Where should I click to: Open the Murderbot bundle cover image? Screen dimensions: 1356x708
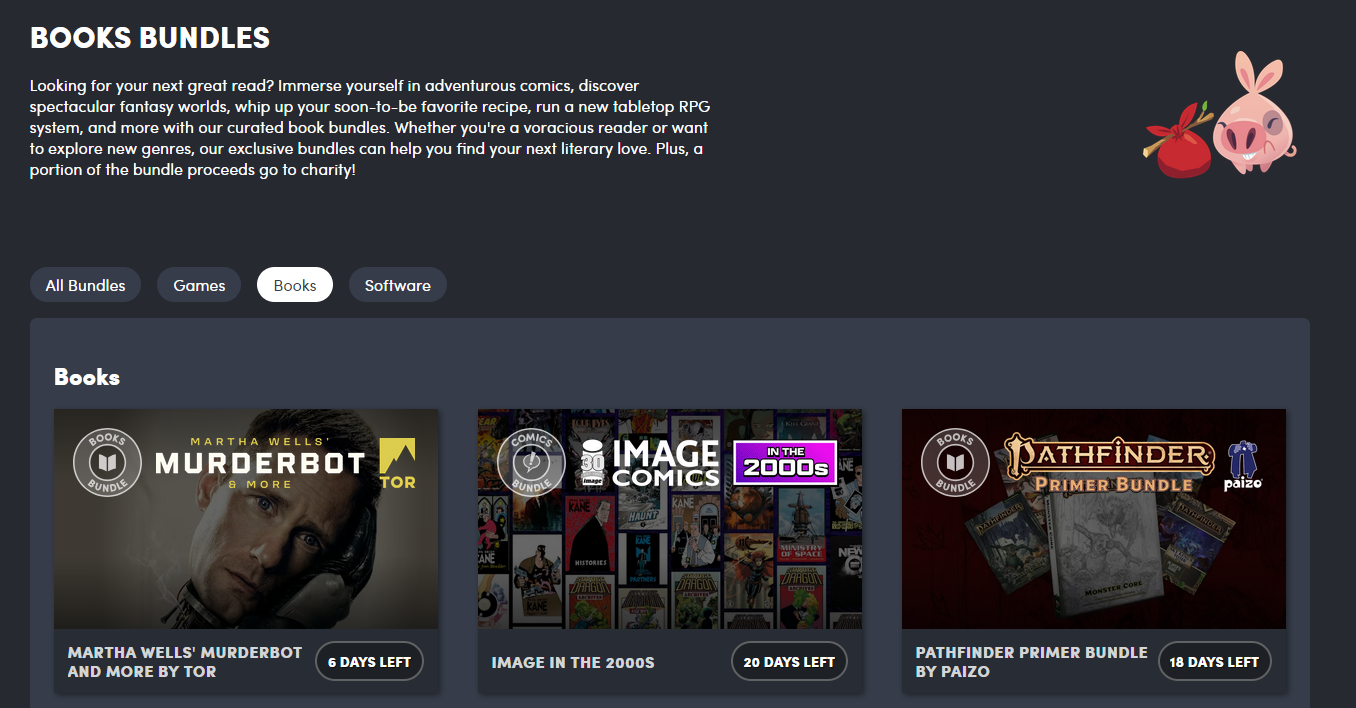tap(246, 519)
